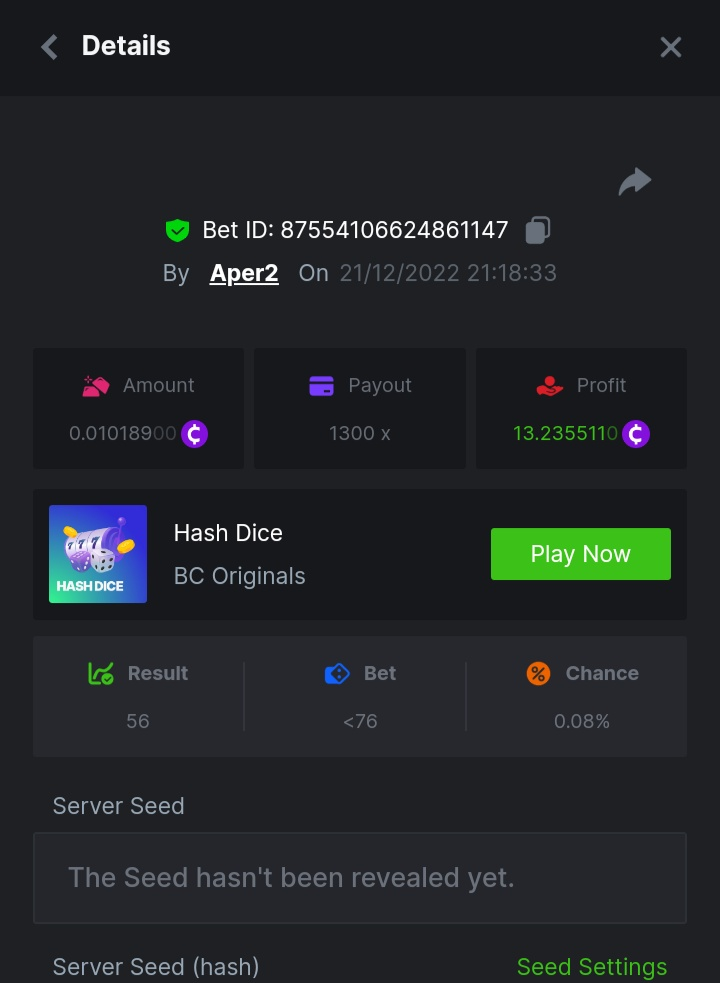
Task: Close the Details panel
Action: pyautogui.click(x=671, y=47)
